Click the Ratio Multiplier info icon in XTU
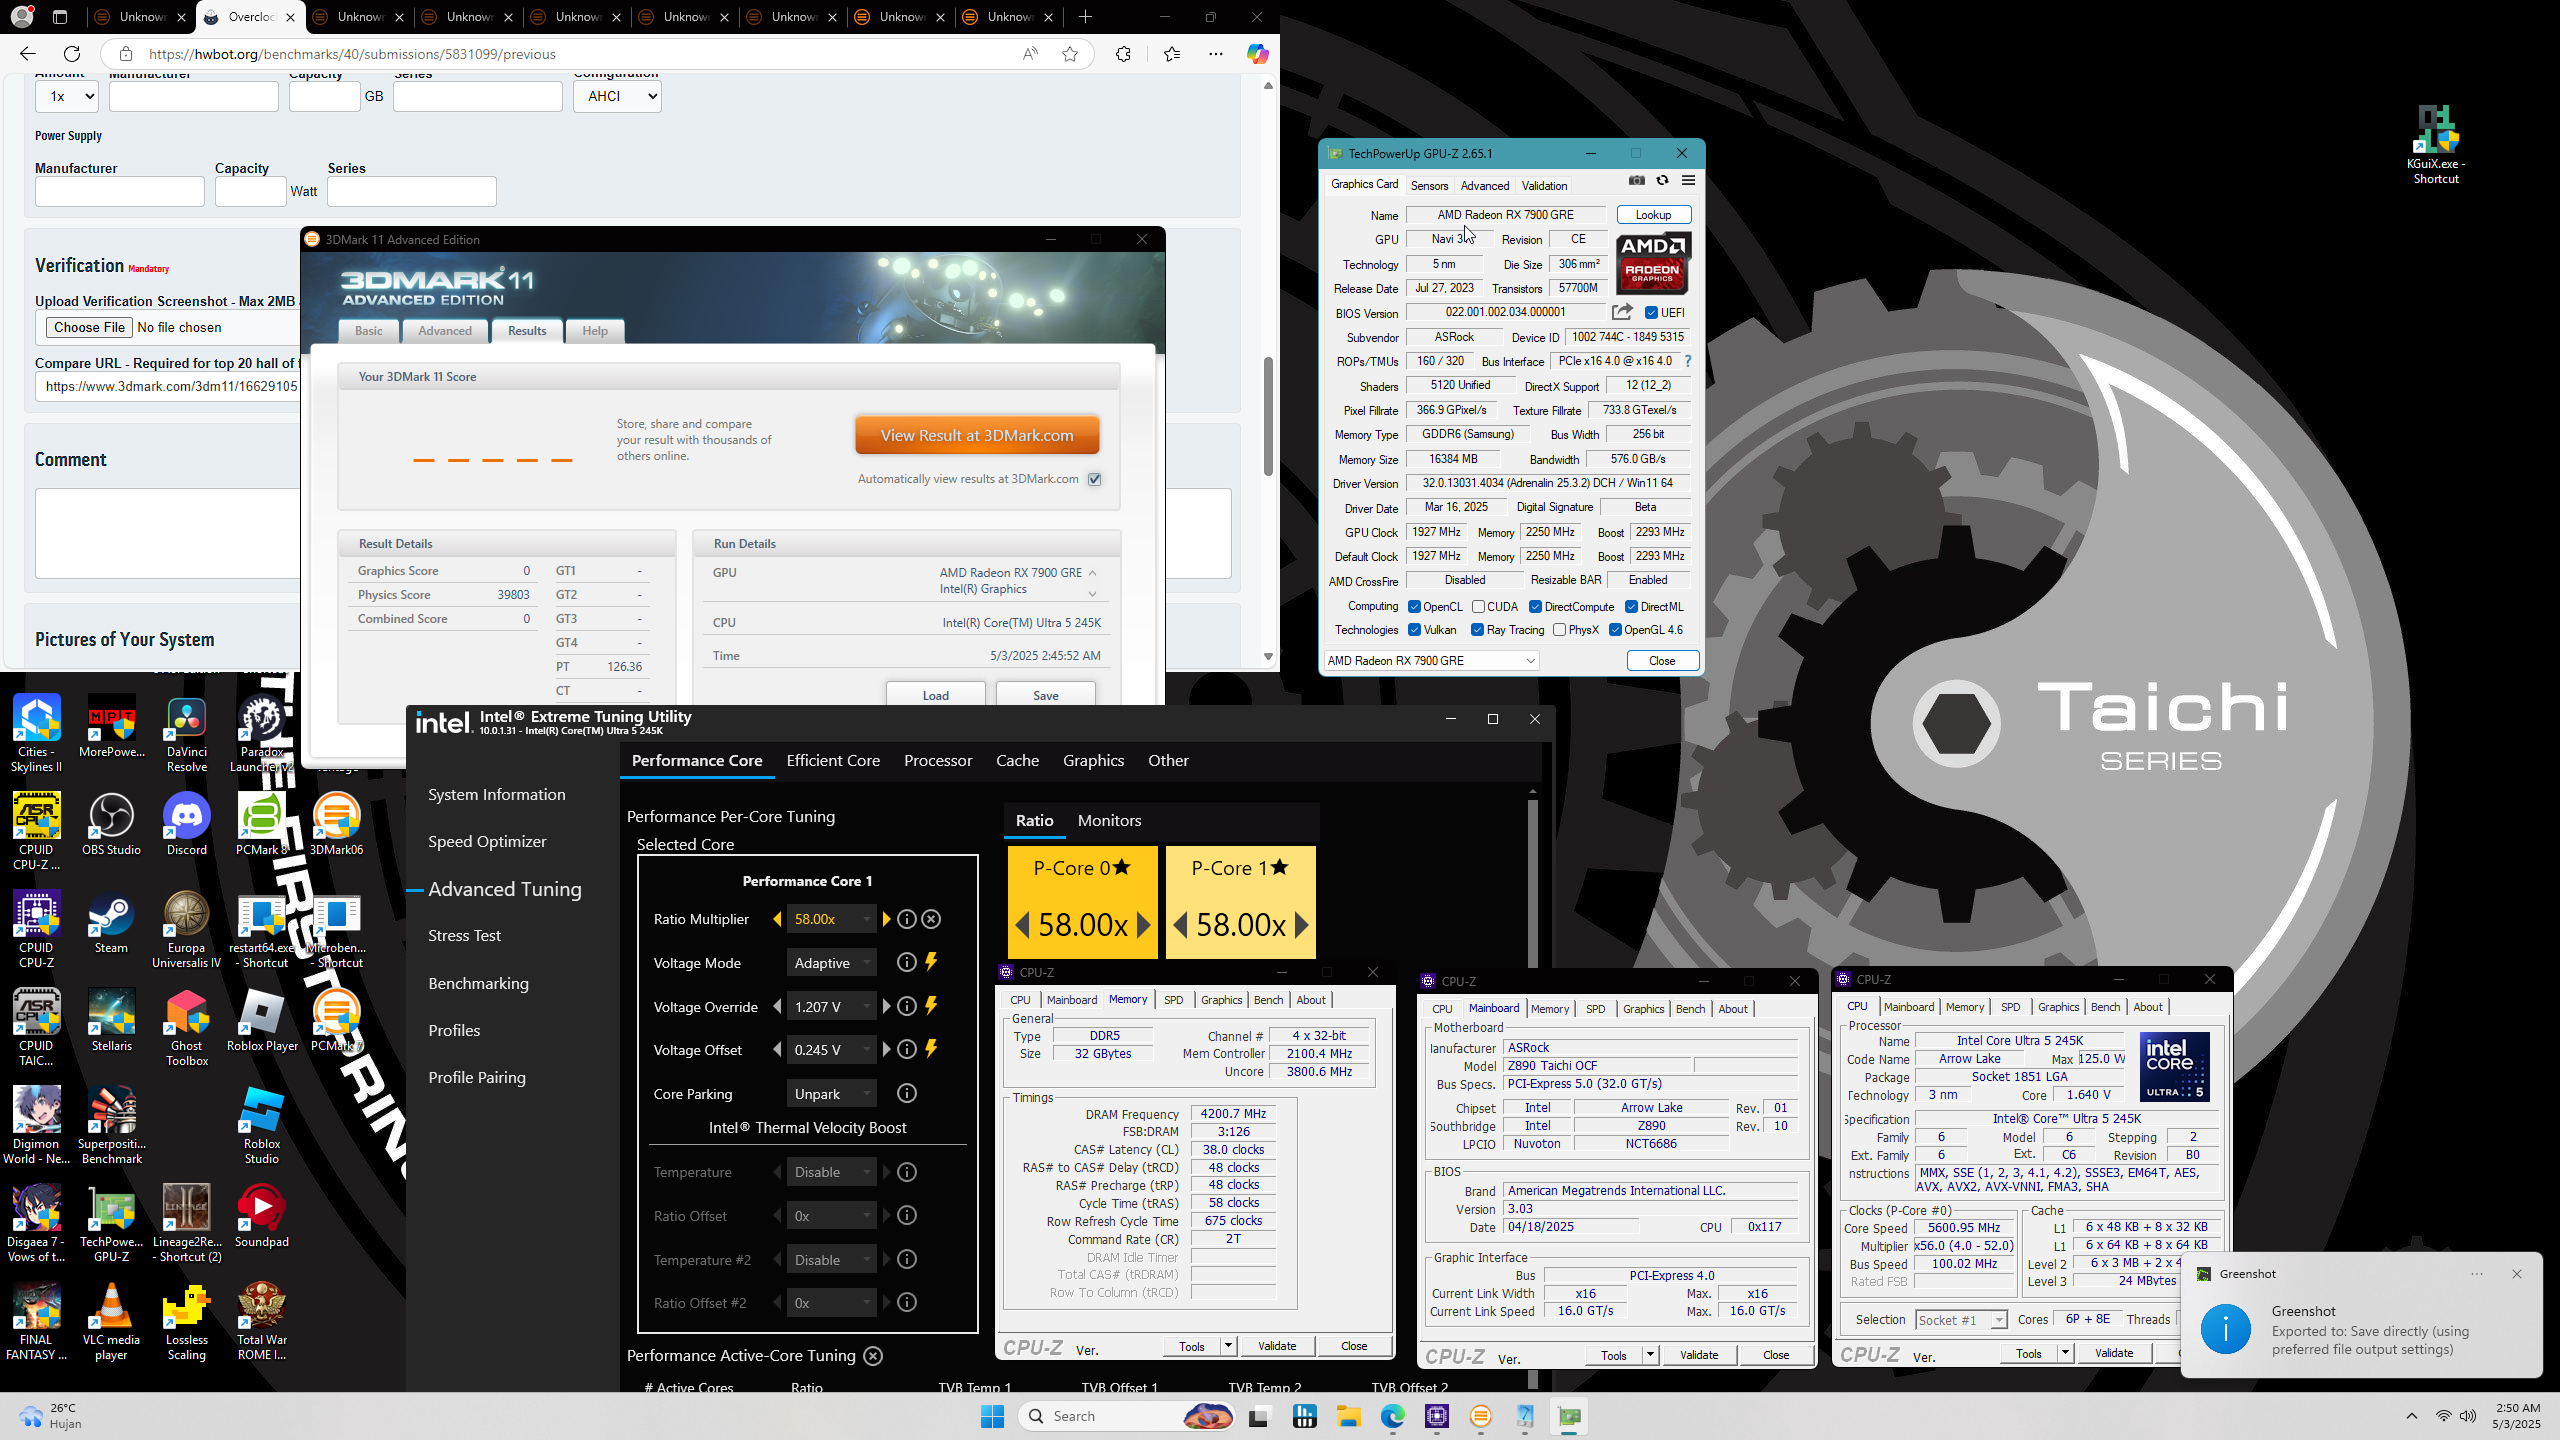 point(907,919)
